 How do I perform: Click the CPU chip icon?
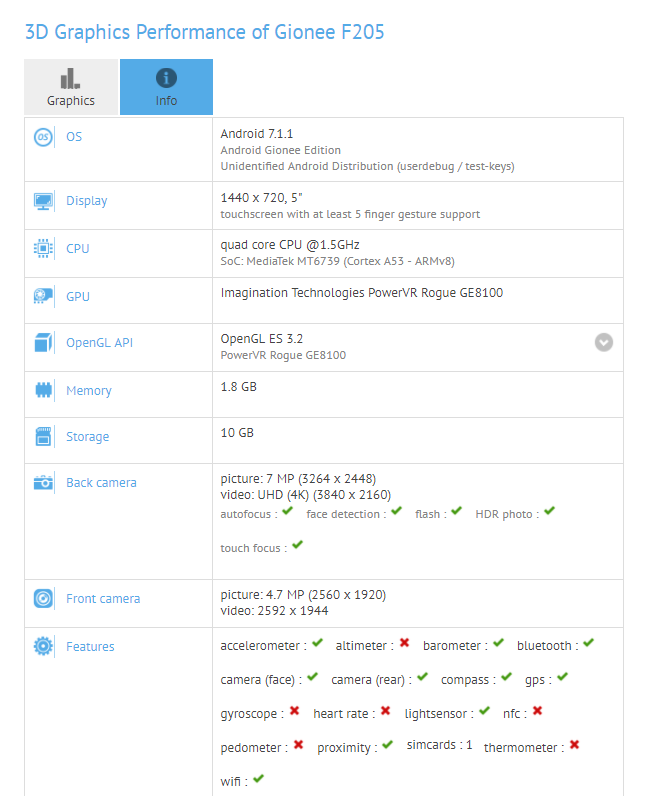43,249
